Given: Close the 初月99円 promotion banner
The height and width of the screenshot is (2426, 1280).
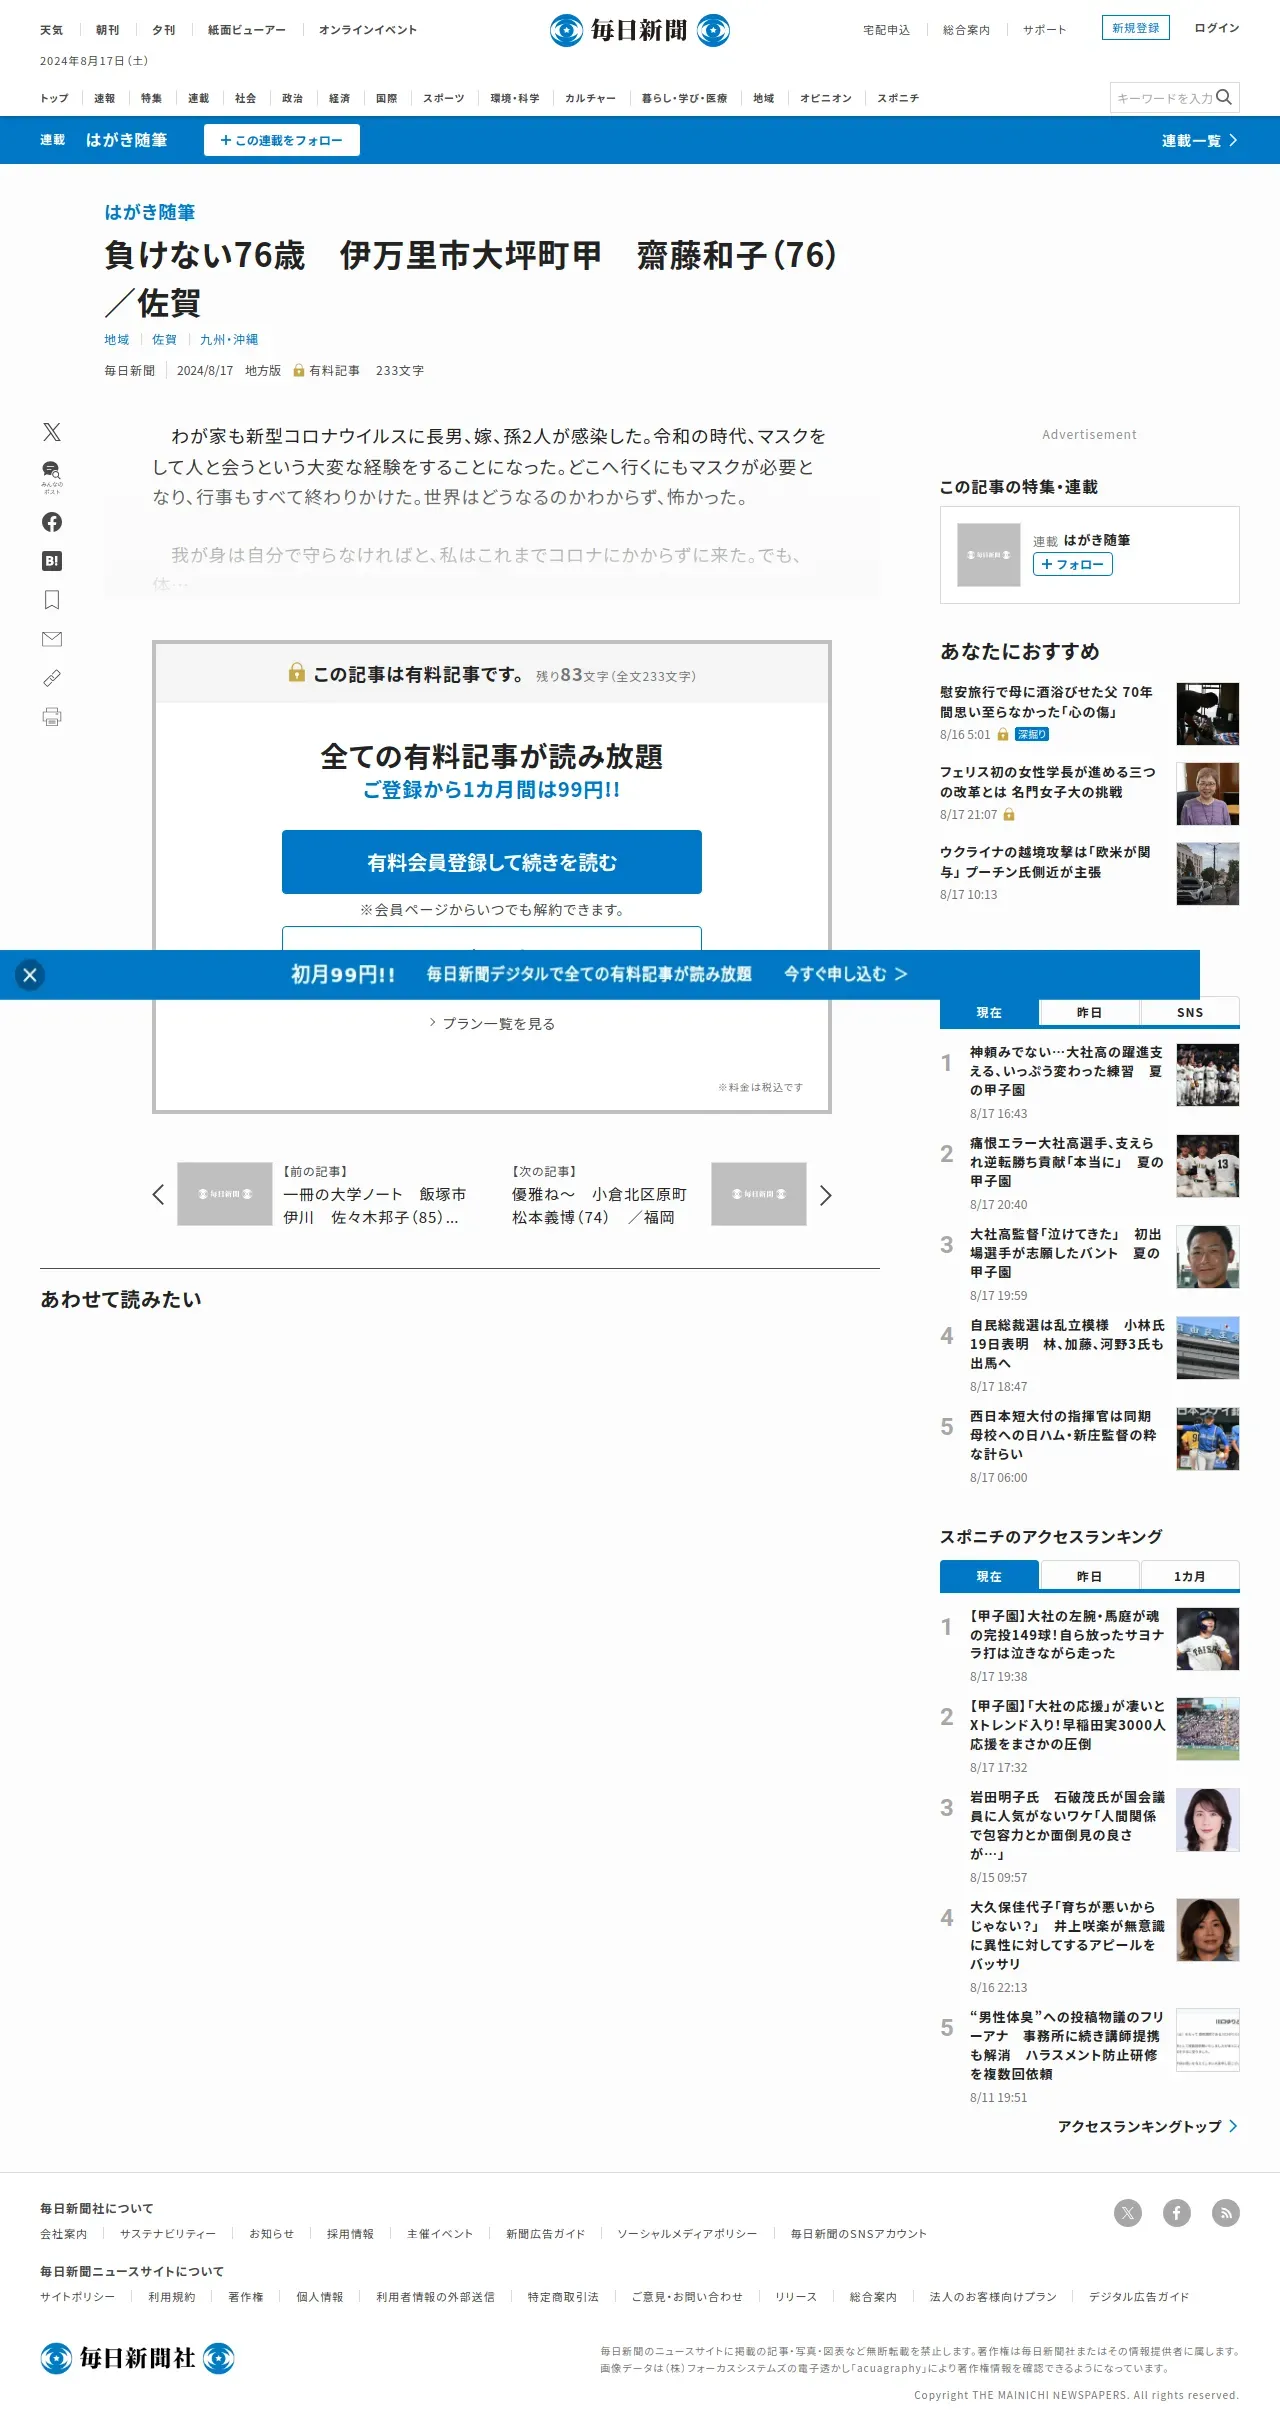Looking at the screenshot, I should click(30, 975).
